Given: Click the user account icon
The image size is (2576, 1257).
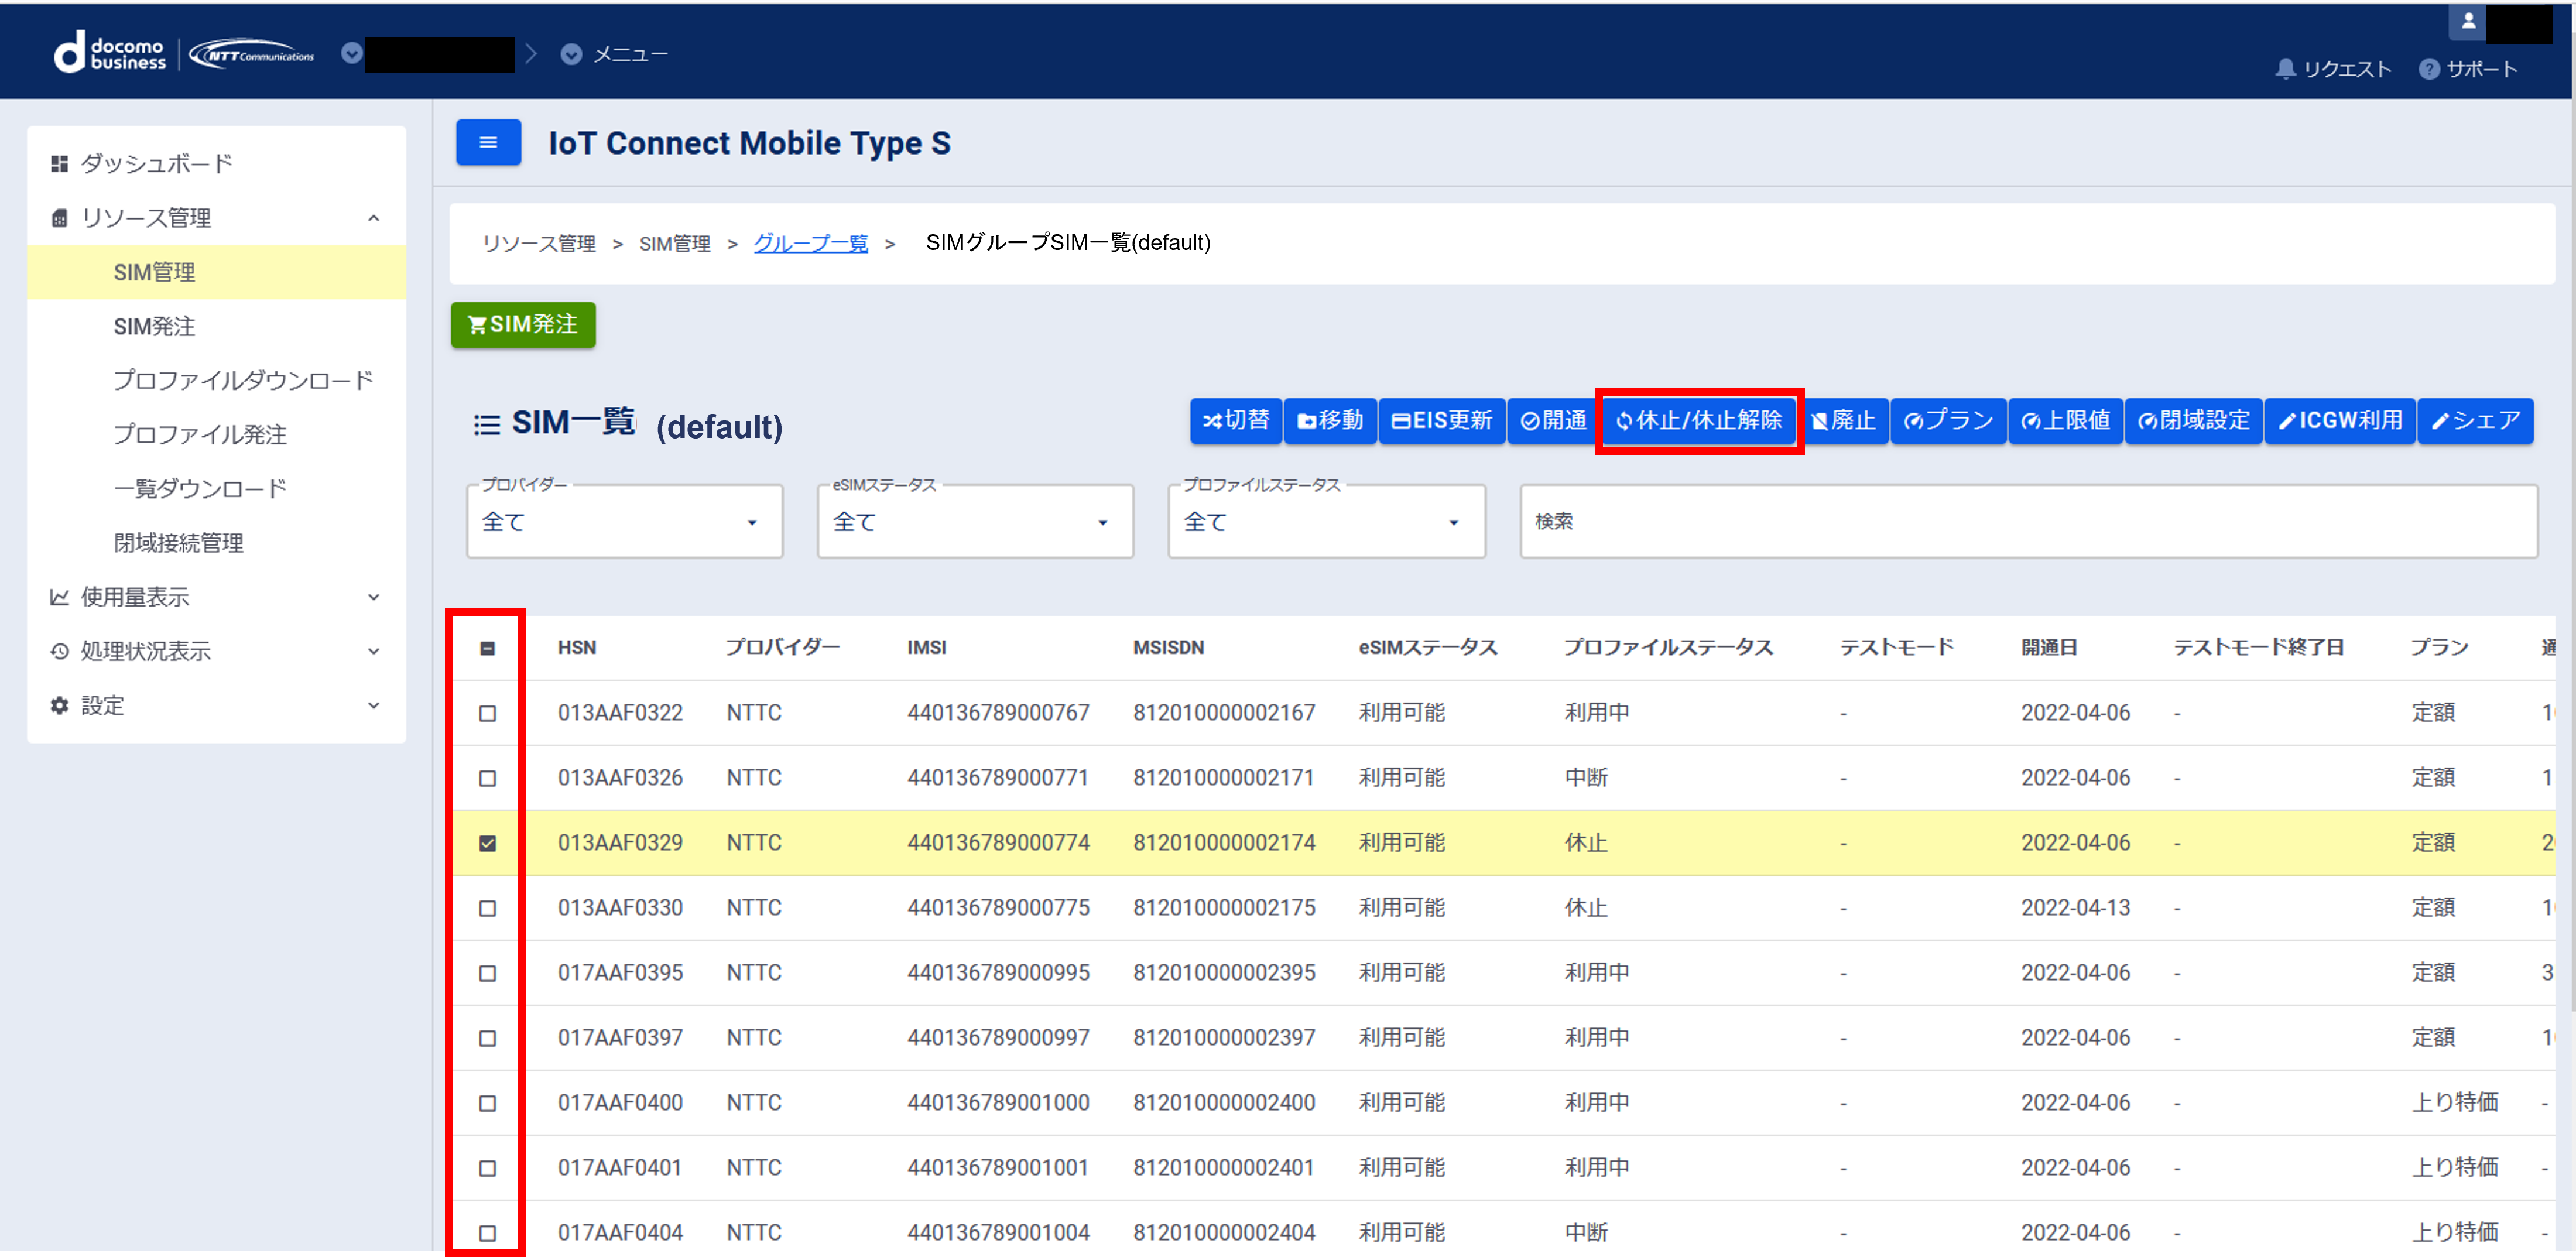Looking at the screenshot, I should 2467,21.
